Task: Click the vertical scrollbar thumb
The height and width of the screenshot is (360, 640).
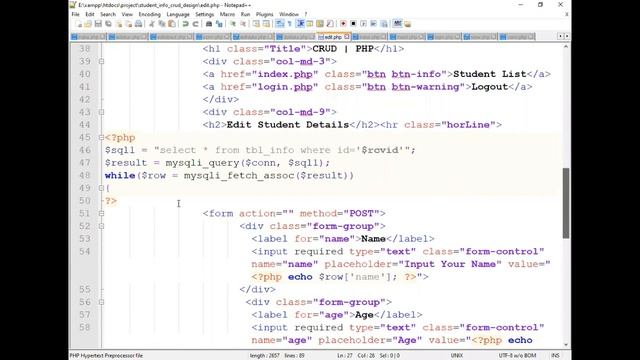Action: [566, 203]
